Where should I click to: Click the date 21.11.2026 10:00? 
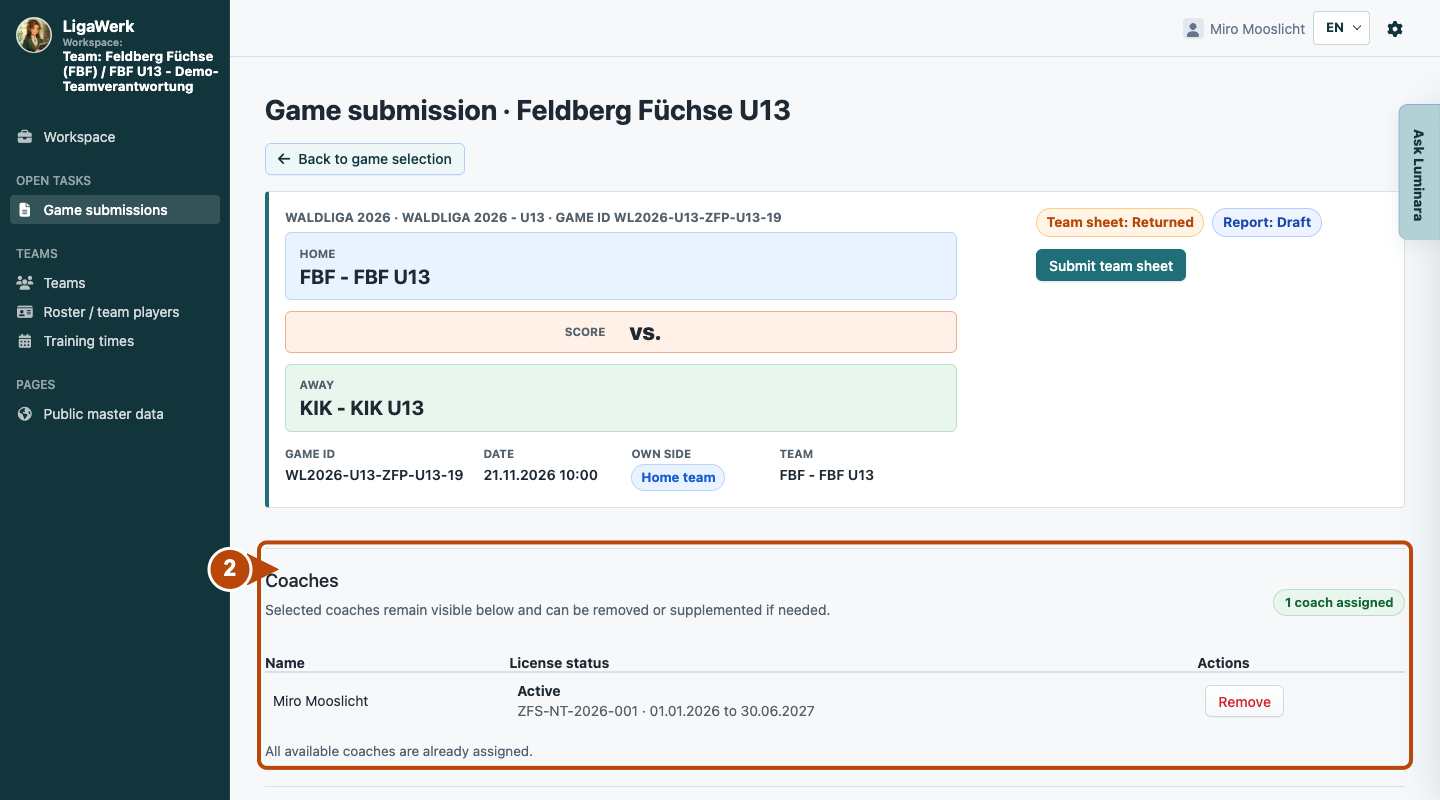coord(540,475)
